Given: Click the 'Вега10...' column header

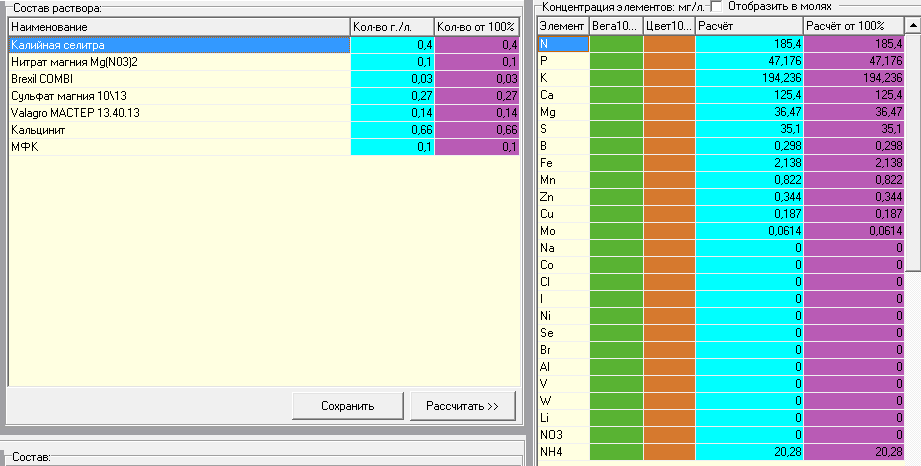Looking at the screenshot, I should [x=616, y=26].
